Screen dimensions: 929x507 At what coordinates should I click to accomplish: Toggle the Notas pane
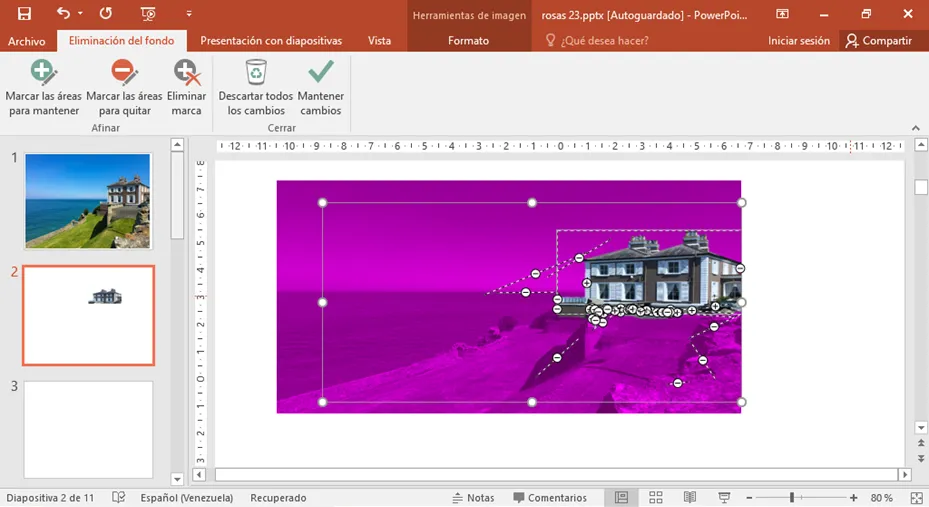(x=473, y=498)
